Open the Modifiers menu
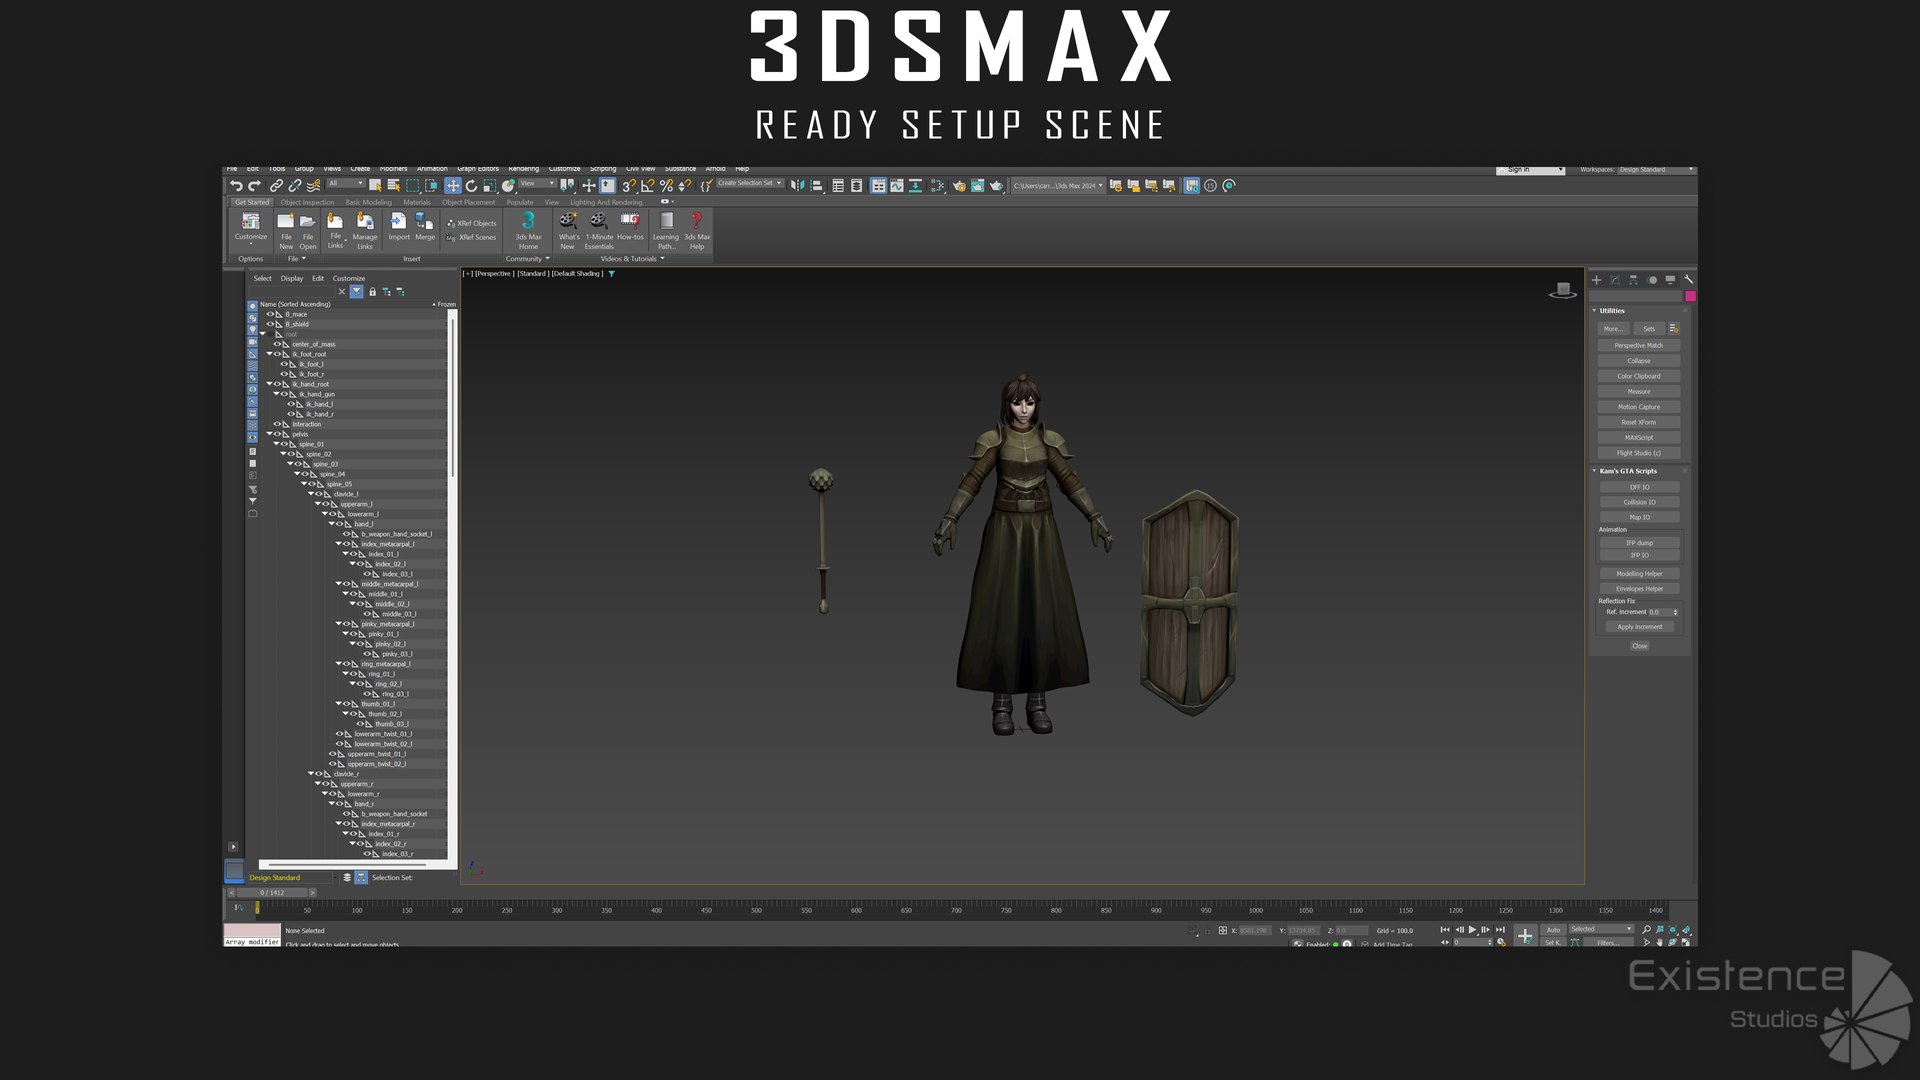Screen dimensions: 1920x1080 click(x=393, y=169)
